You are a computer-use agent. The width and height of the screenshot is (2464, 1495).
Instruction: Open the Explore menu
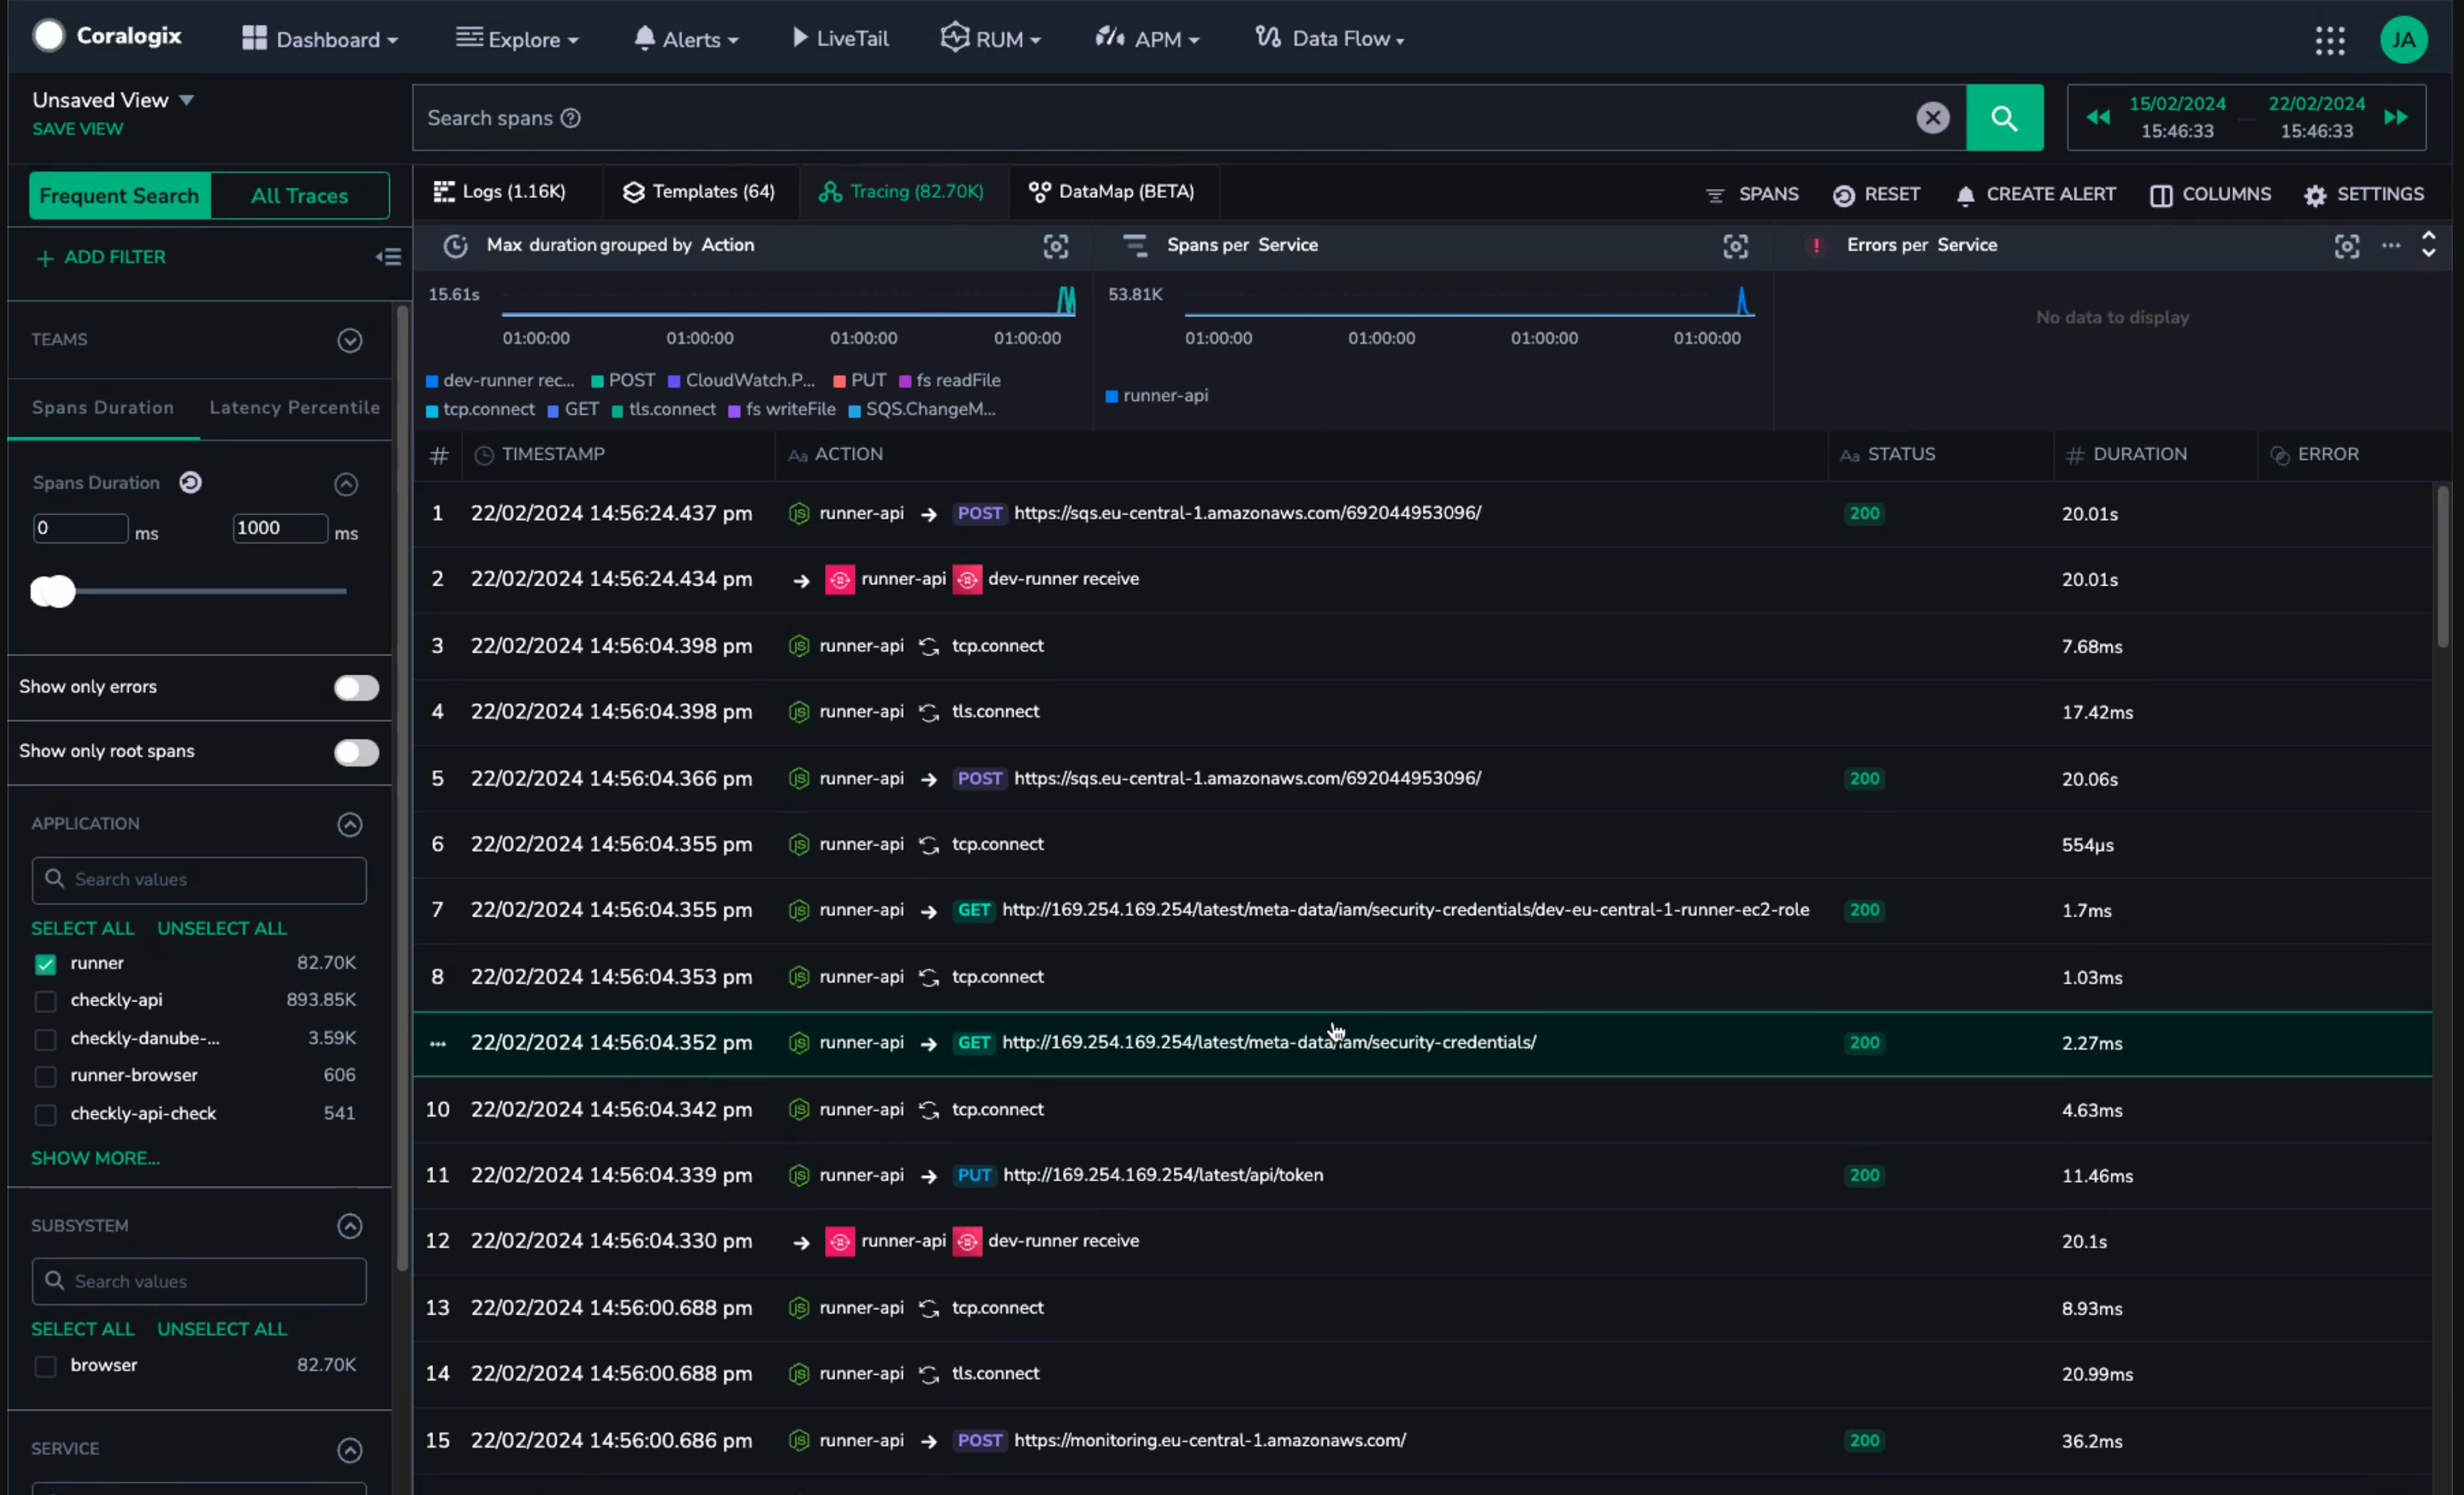pyautogui.click(x=517, y=40)
